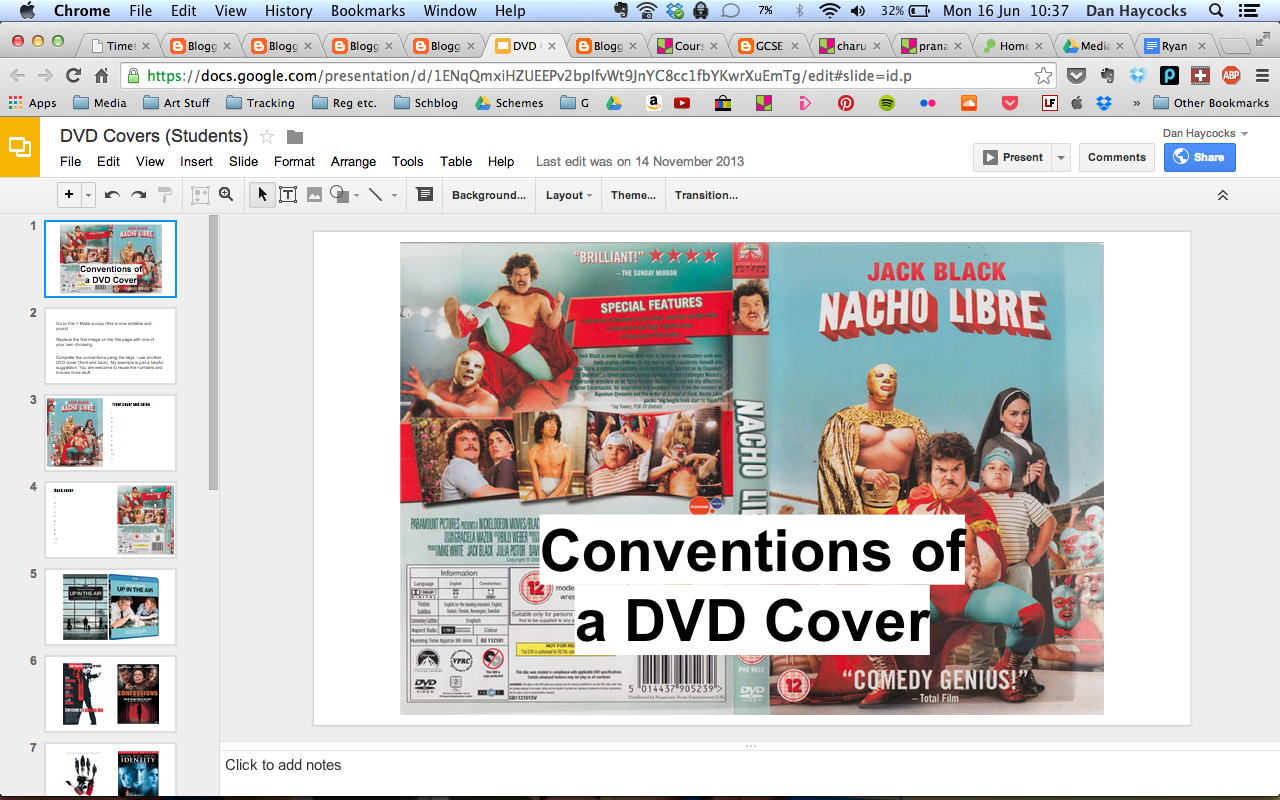Click the Chrome back arrow button
This screenshot has height=800, width=1280.
[x=18, y=76]
